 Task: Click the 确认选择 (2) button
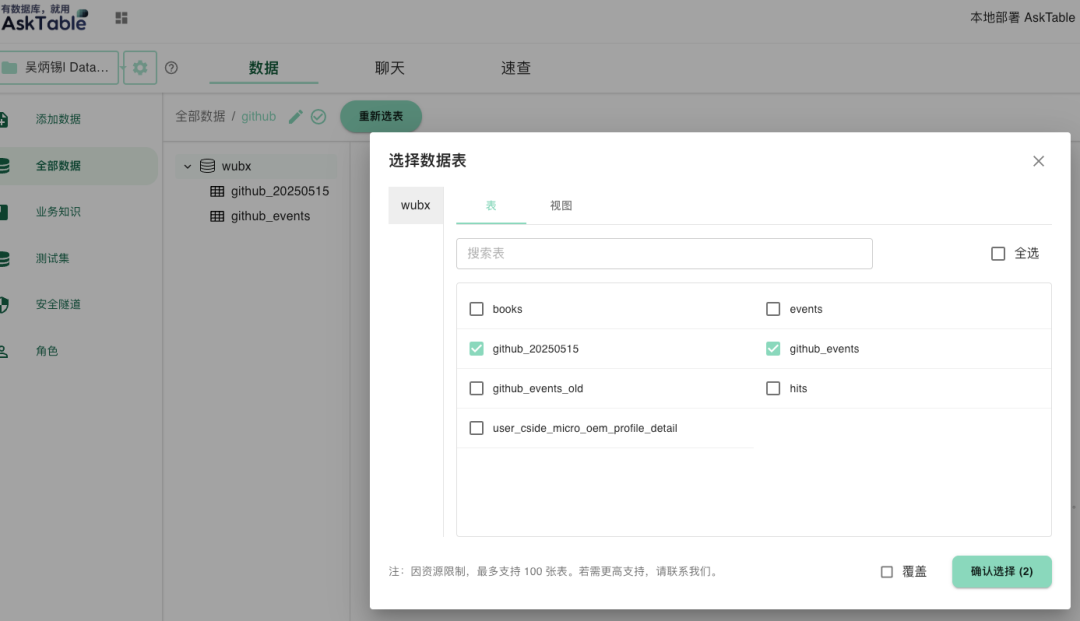point(1001,571)
